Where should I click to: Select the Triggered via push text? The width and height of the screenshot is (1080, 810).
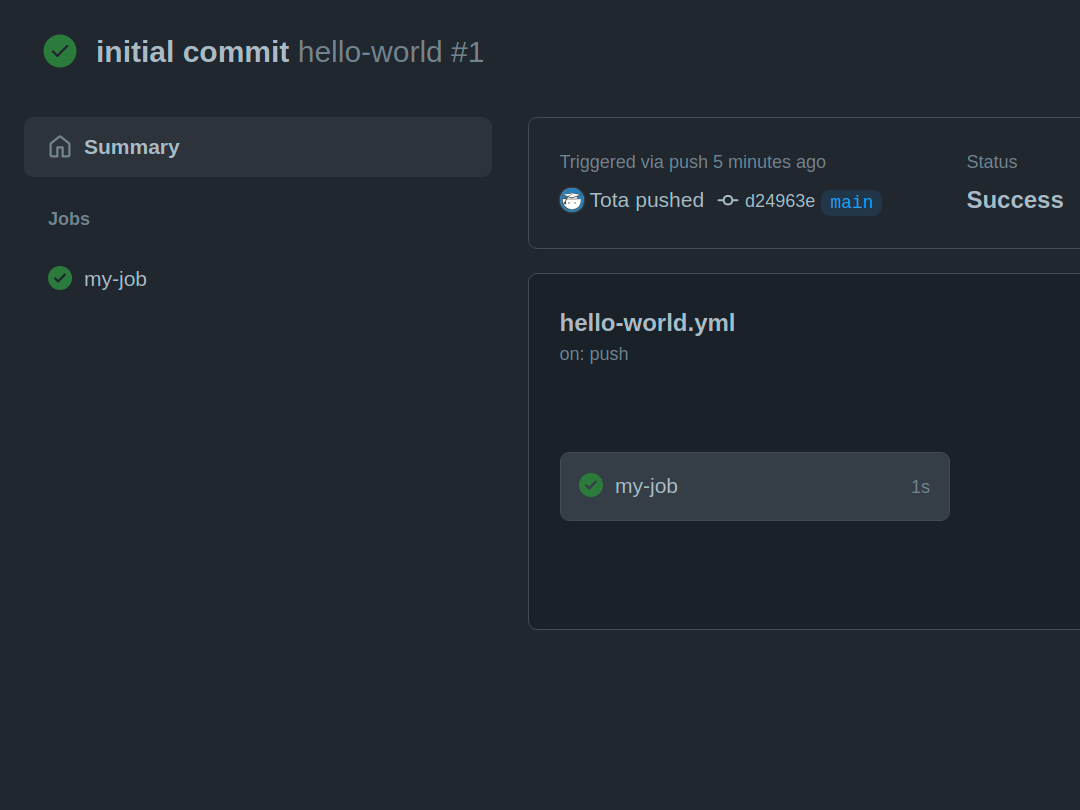[692, 161]
